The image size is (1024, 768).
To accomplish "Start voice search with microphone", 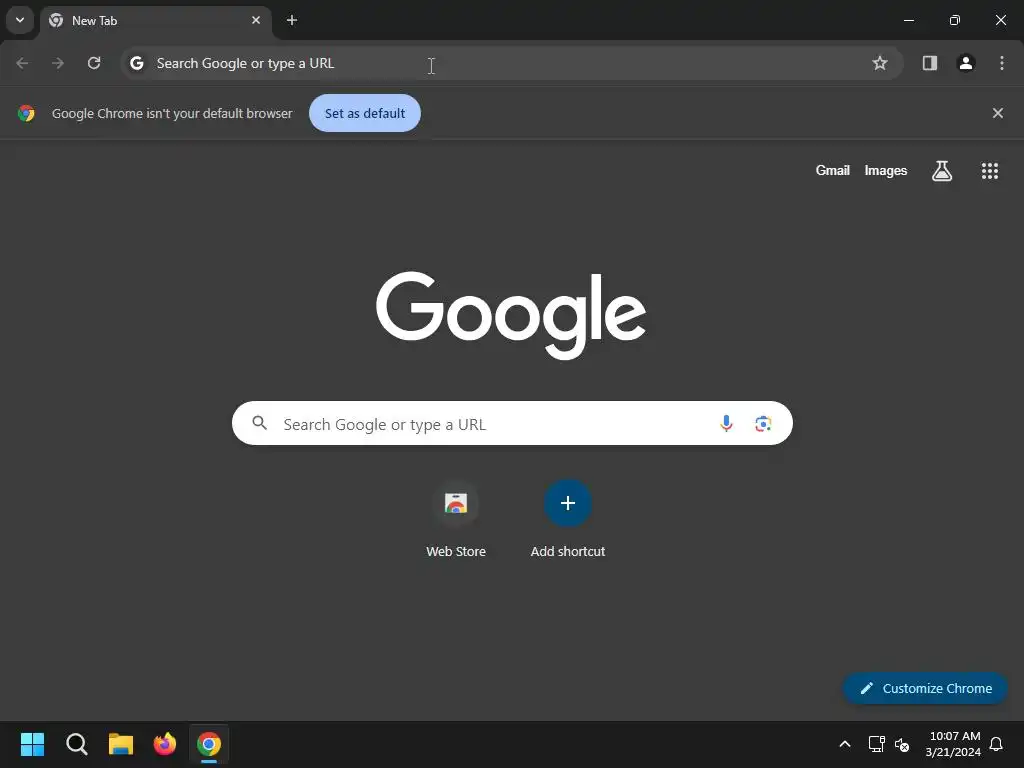I will click(726, 424).
